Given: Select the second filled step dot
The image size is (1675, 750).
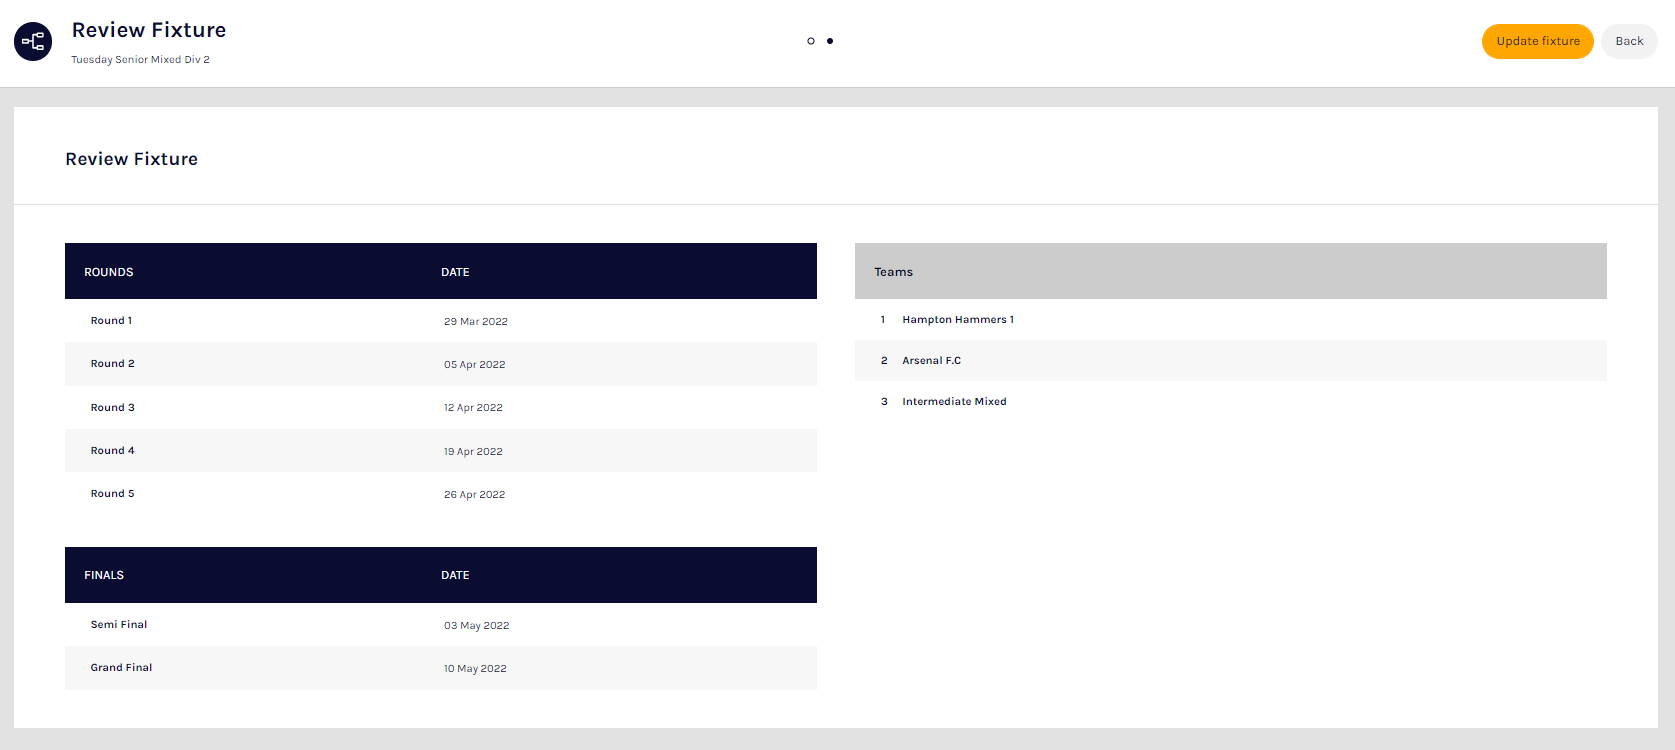Looking at the screenshot, I should pos(830,41).
